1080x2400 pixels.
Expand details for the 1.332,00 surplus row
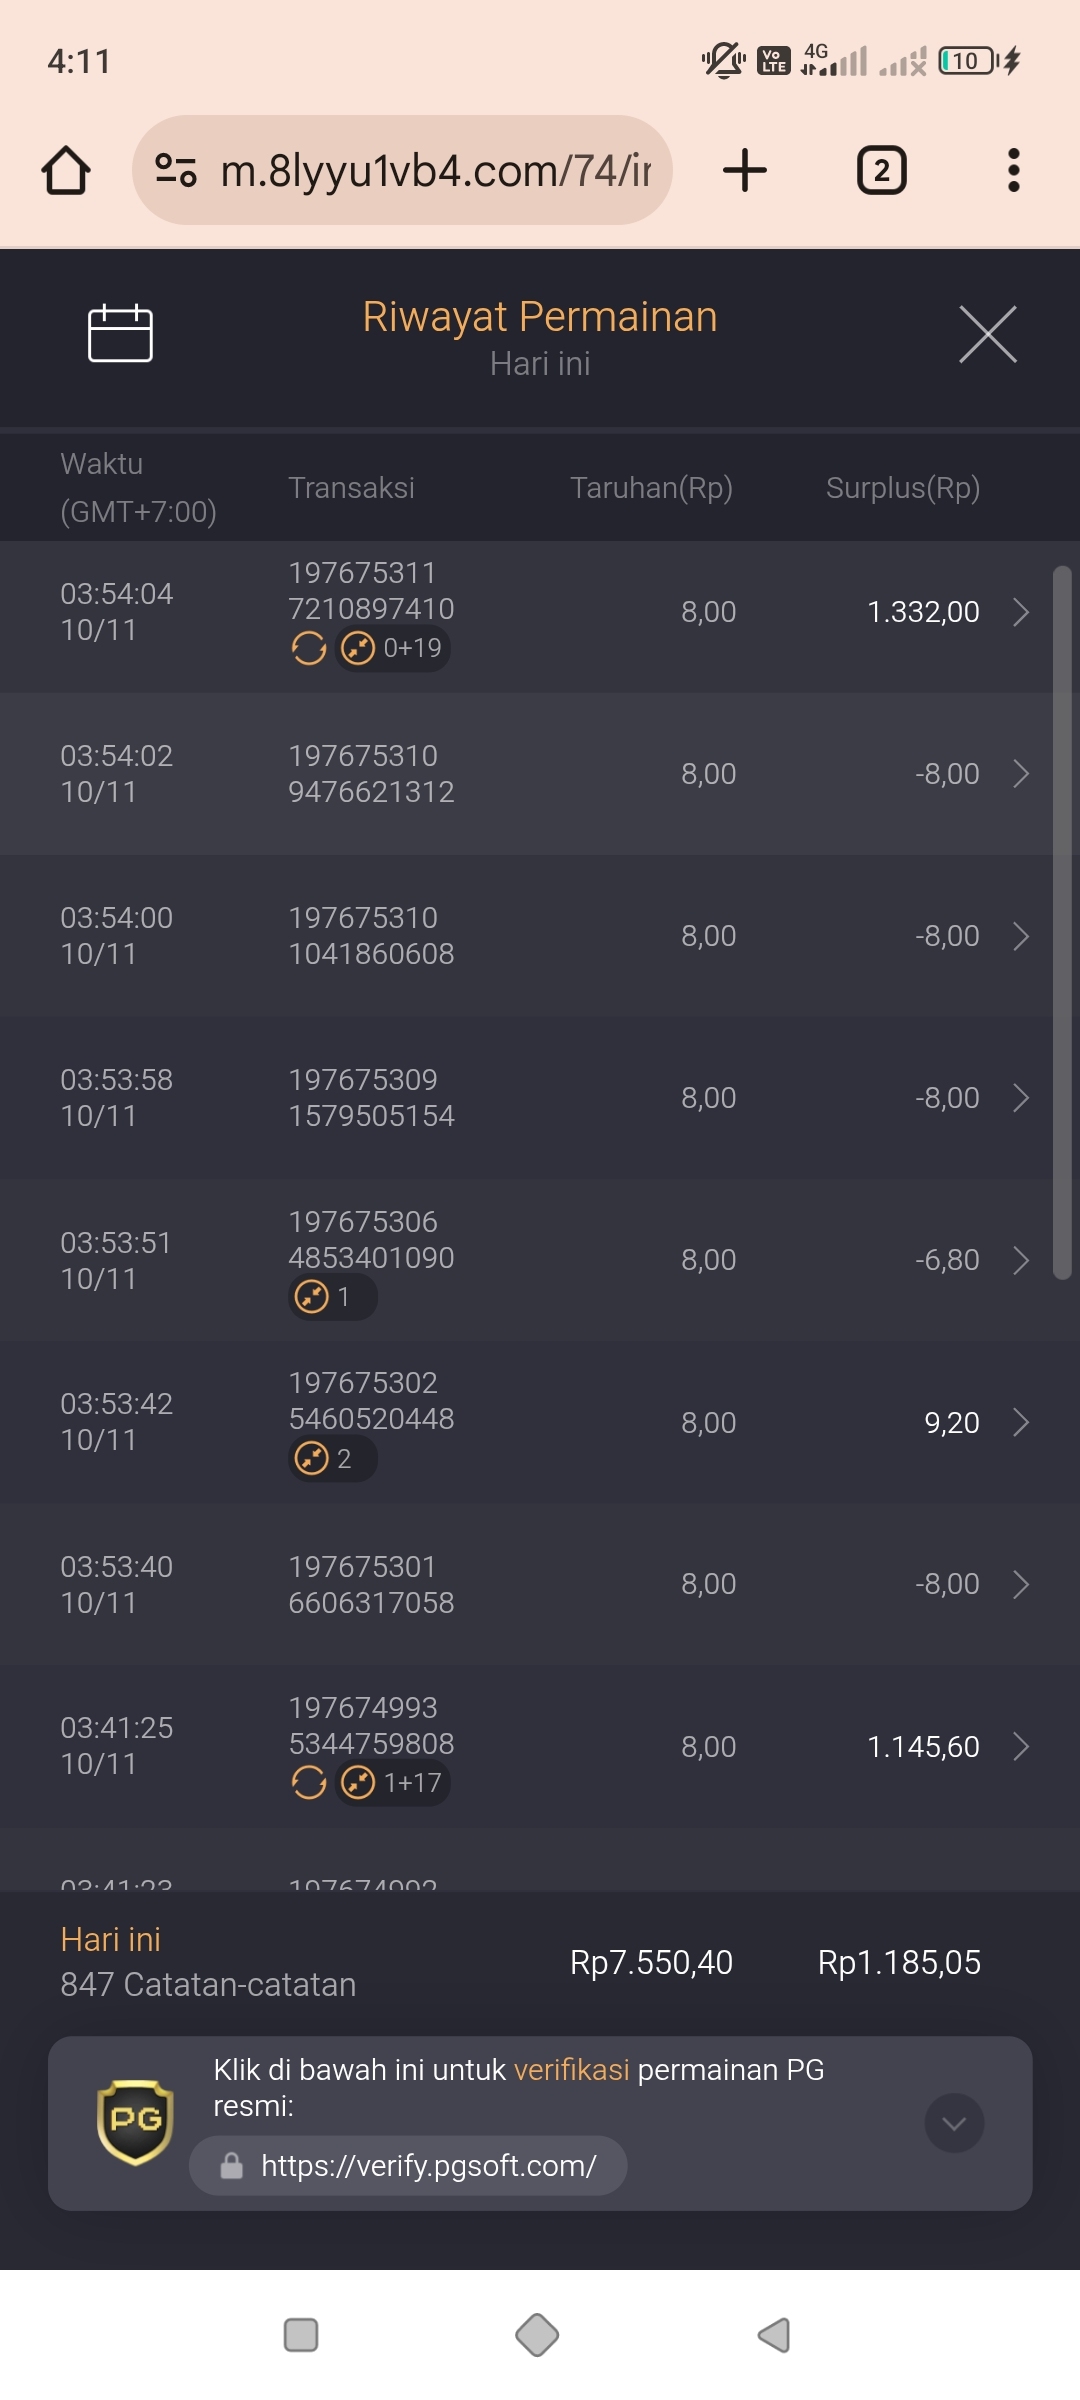click(1020, 612)
